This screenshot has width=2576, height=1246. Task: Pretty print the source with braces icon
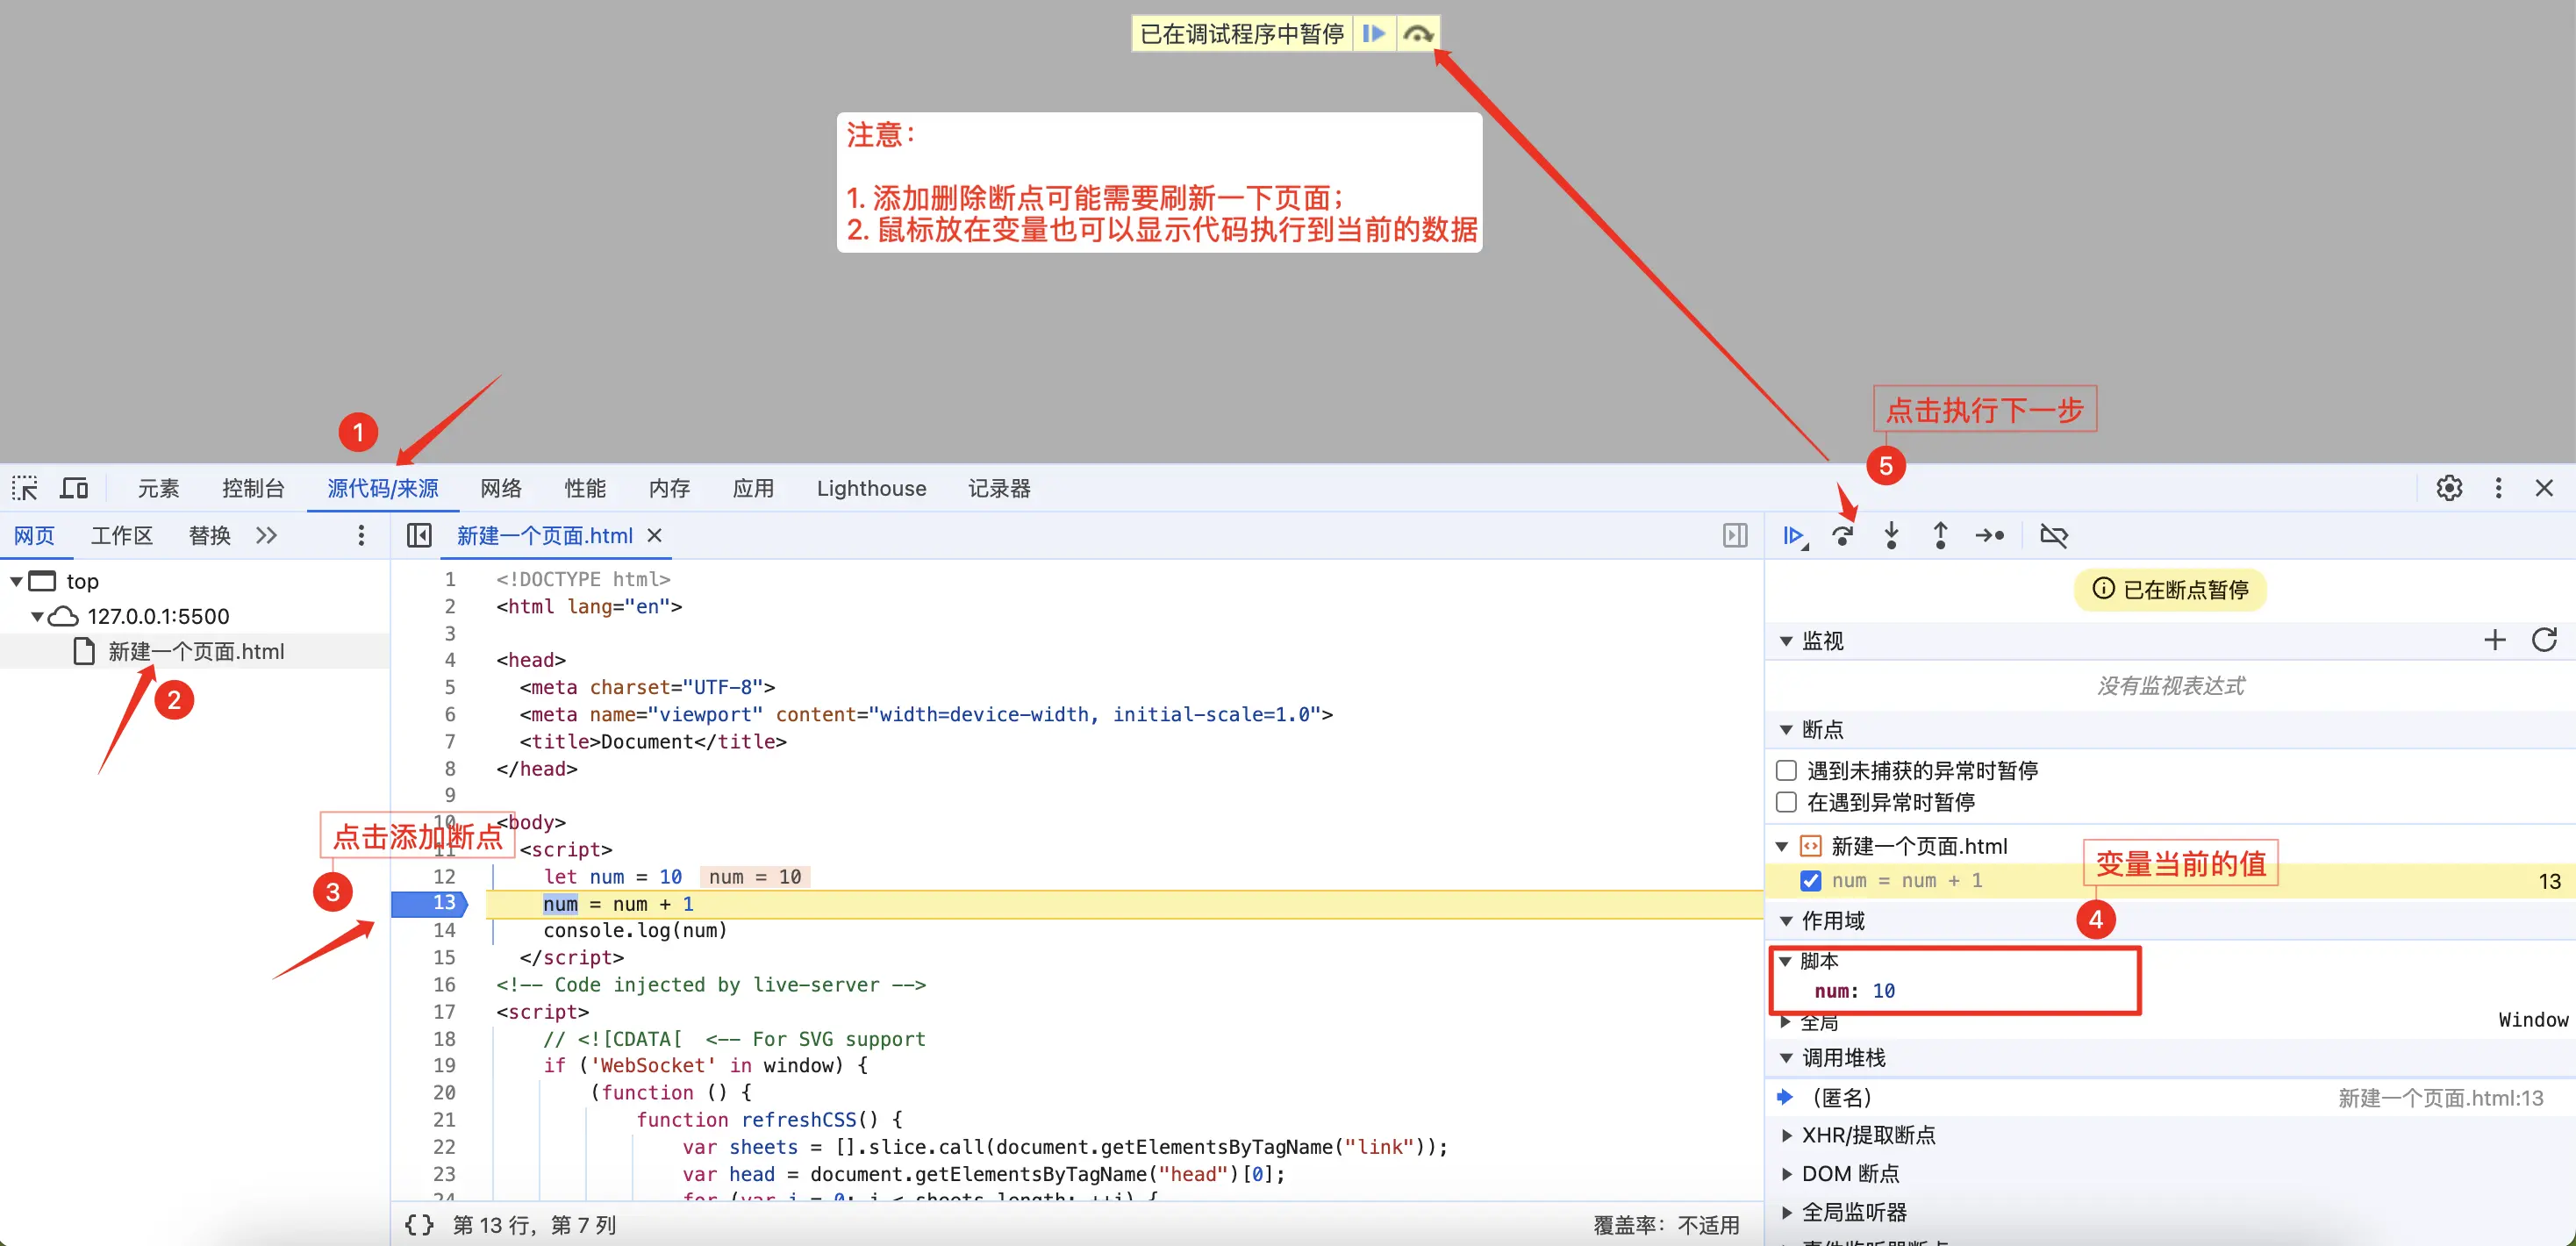[x=419, y=1225]
